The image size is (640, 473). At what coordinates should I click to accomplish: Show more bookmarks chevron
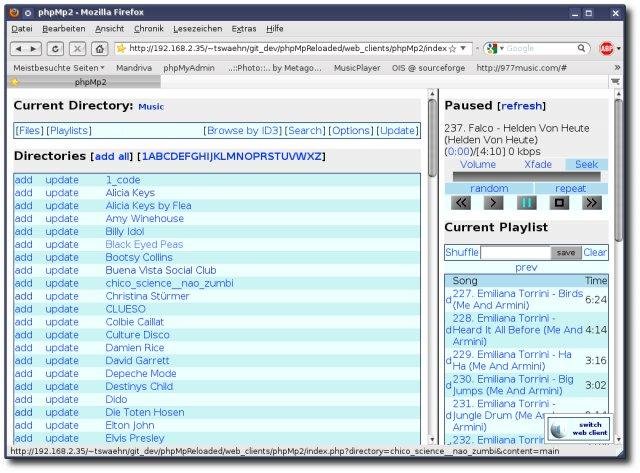tap(617, 67)
